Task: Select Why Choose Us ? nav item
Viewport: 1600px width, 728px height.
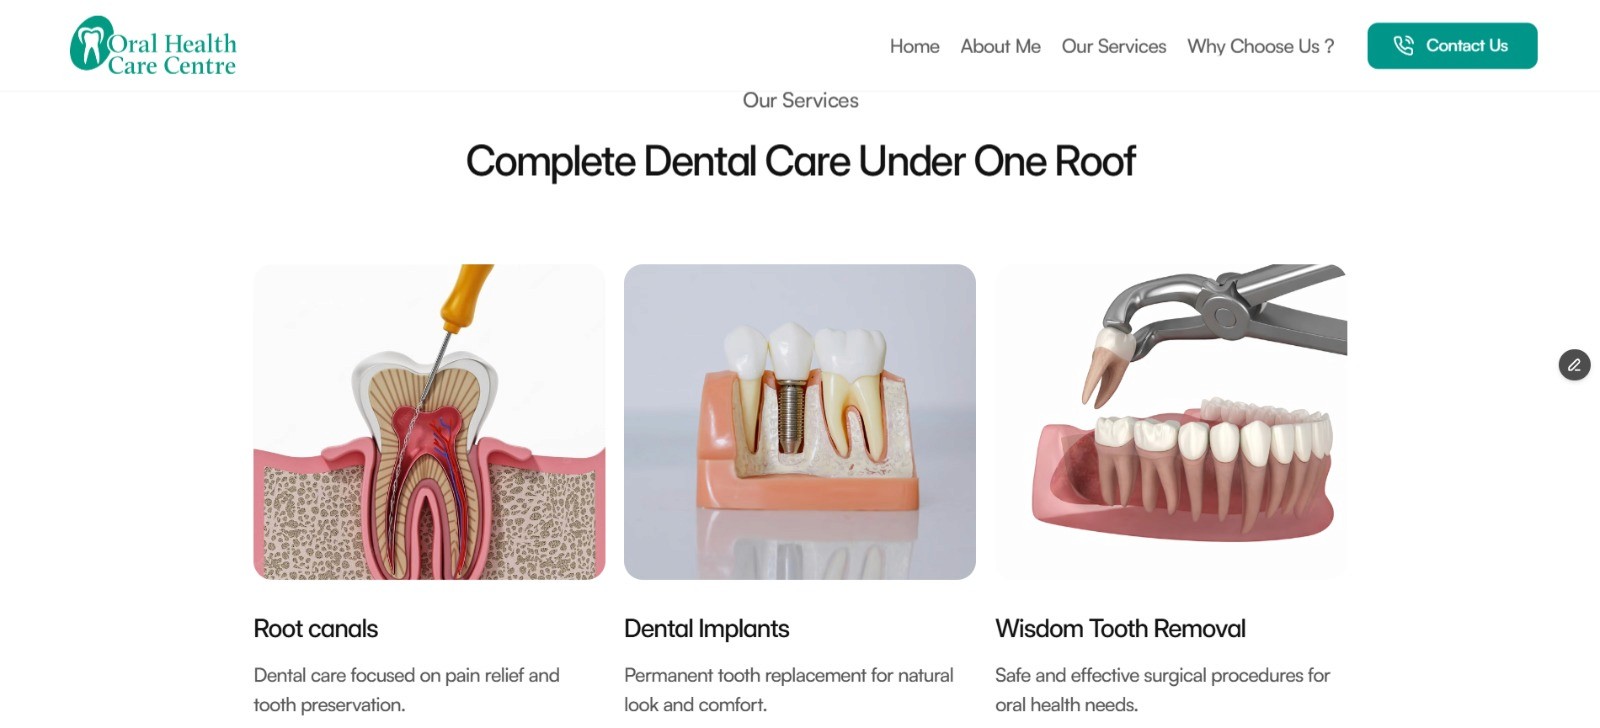Action: [1260, 46]
